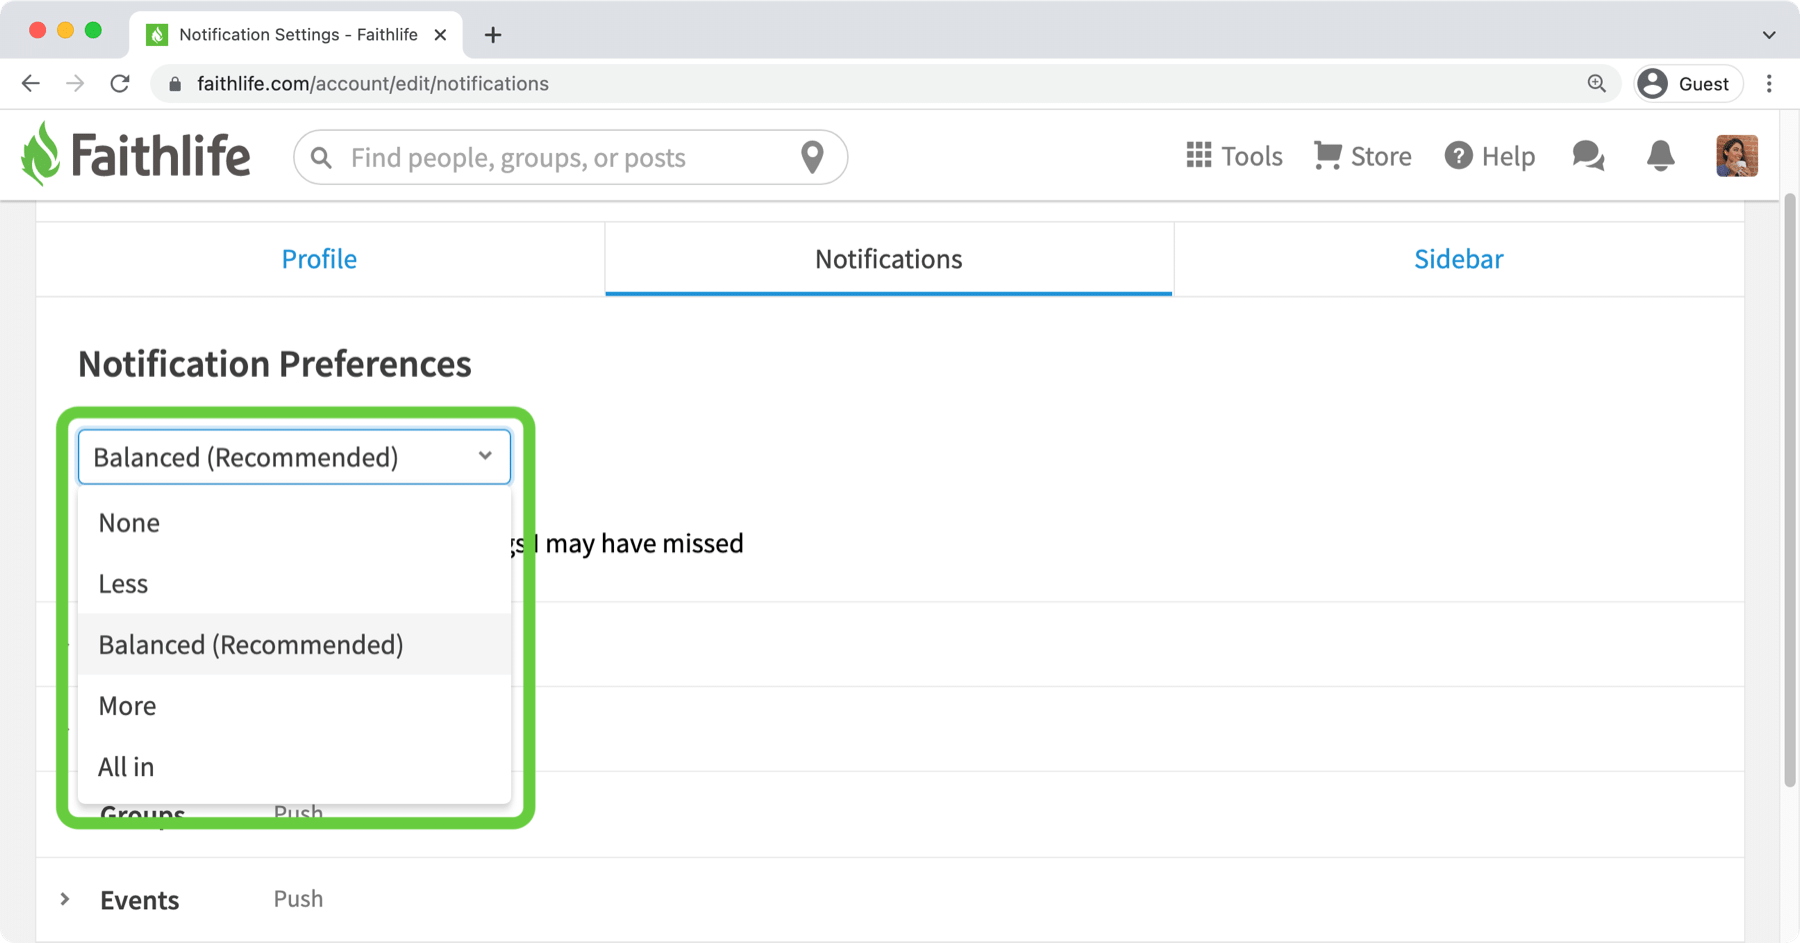Click the page vertical scrollbar

click(x=1790, y=490)
